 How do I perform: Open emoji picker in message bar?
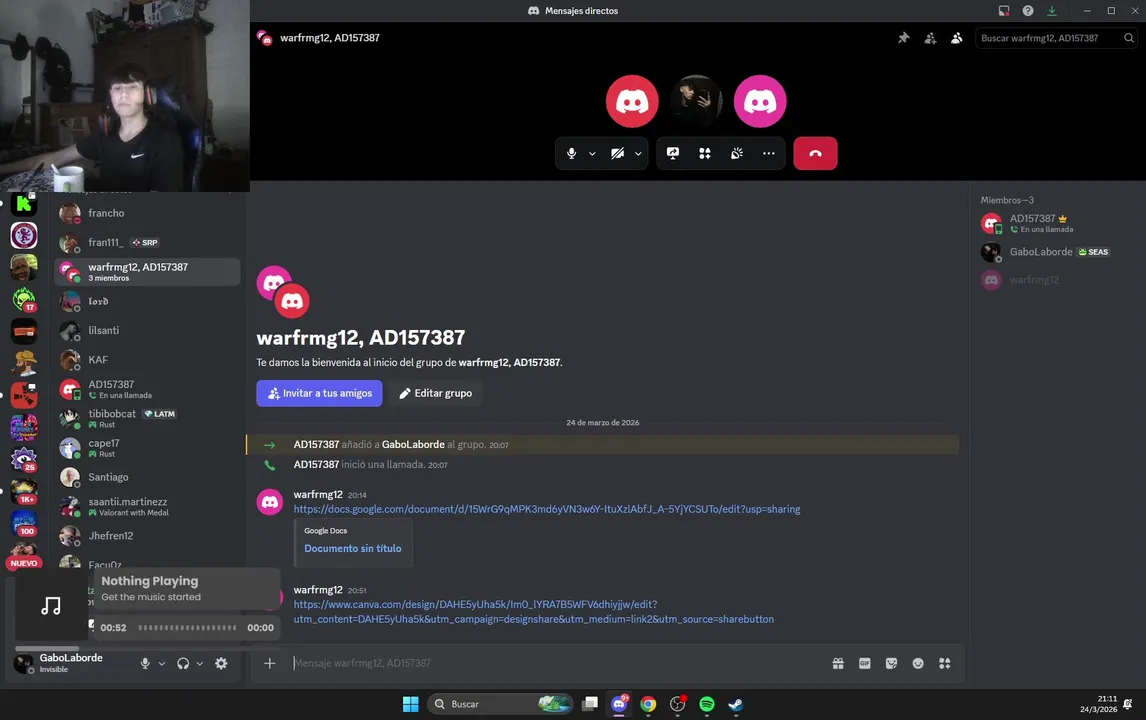[918, 663]
